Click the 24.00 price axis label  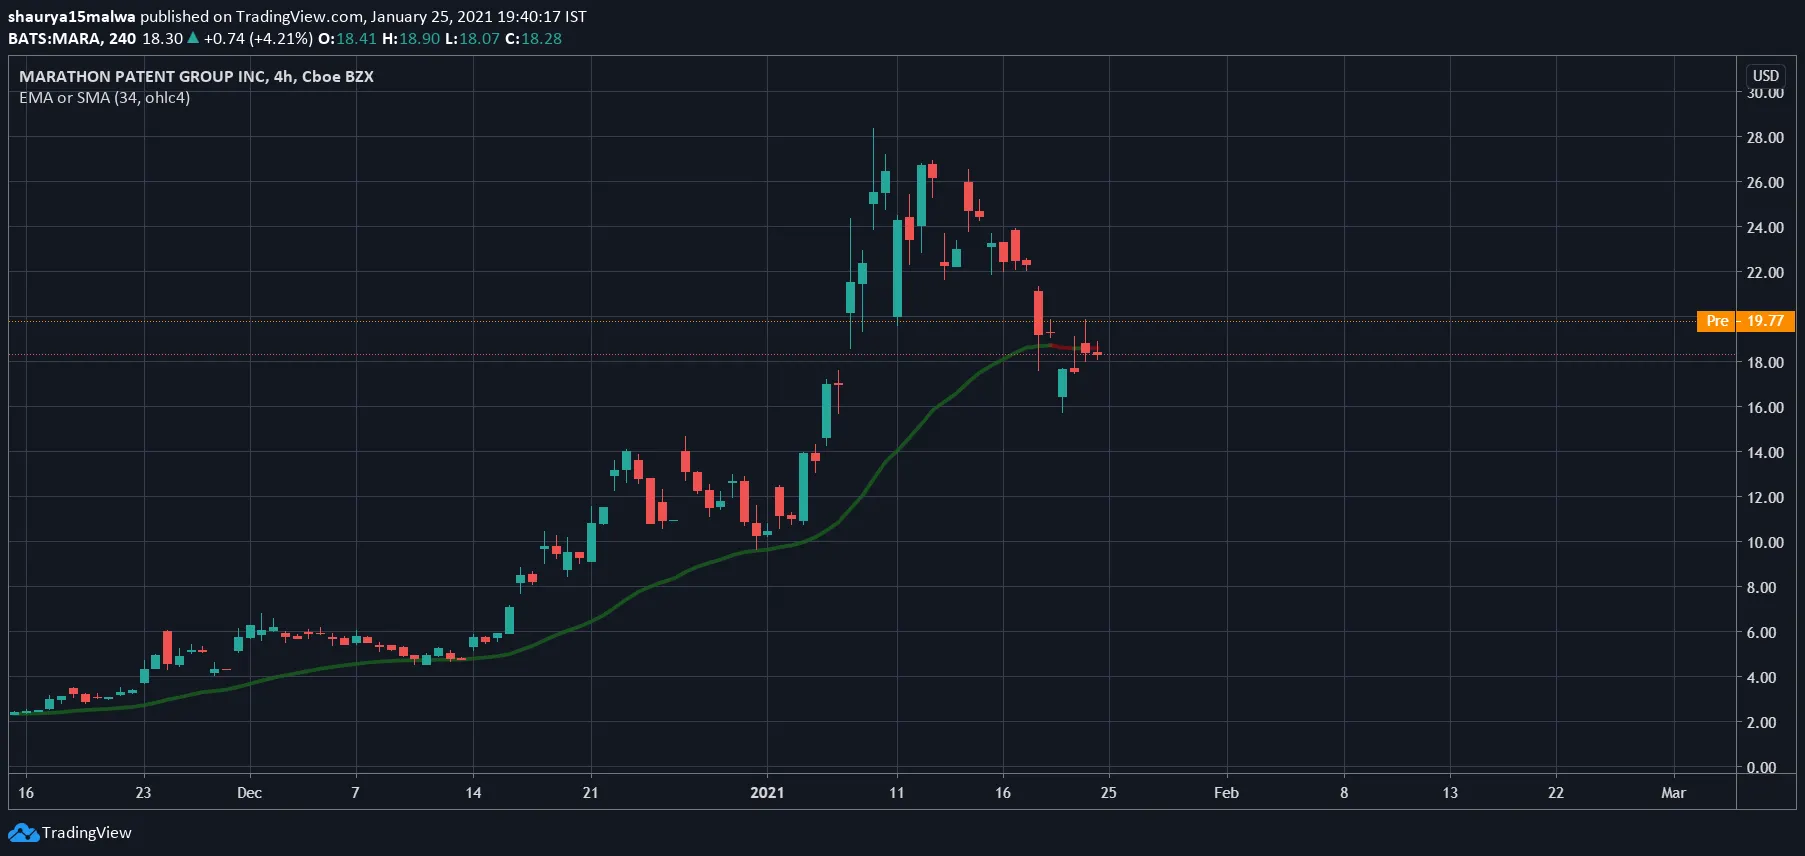coord(1765,228)
